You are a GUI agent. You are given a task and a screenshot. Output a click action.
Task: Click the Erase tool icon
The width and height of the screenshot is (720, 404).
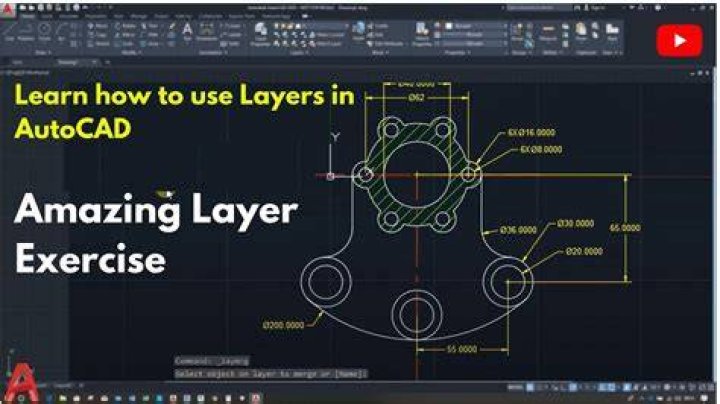pyautogui.click(x=172, y=27)
